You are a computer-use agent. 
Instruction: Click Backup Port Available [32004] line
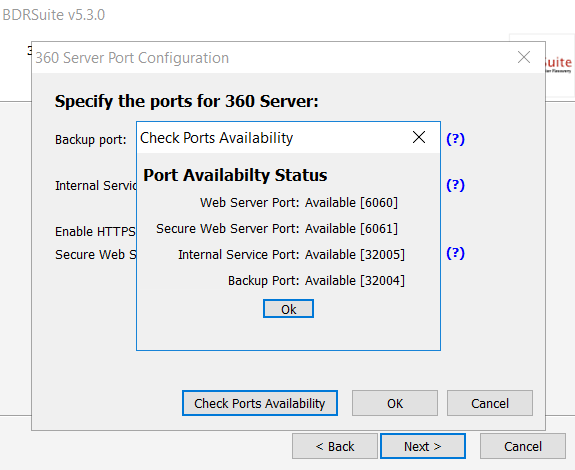316,280
